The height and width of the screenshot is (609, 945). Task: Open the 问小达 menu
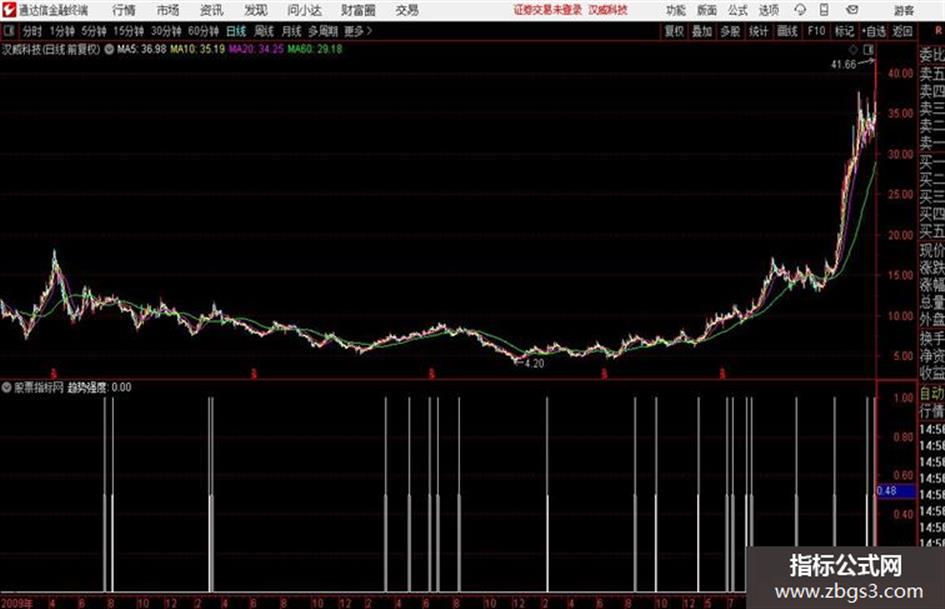pyautogui.click(x=304, y=10)
